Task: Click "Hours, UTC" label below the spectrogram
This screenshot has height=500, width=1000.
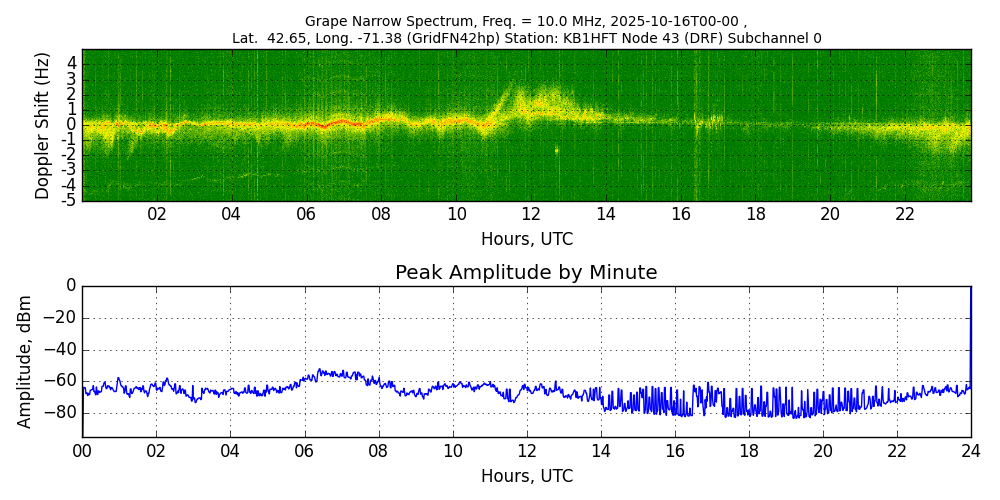Action: coord(526,240)
